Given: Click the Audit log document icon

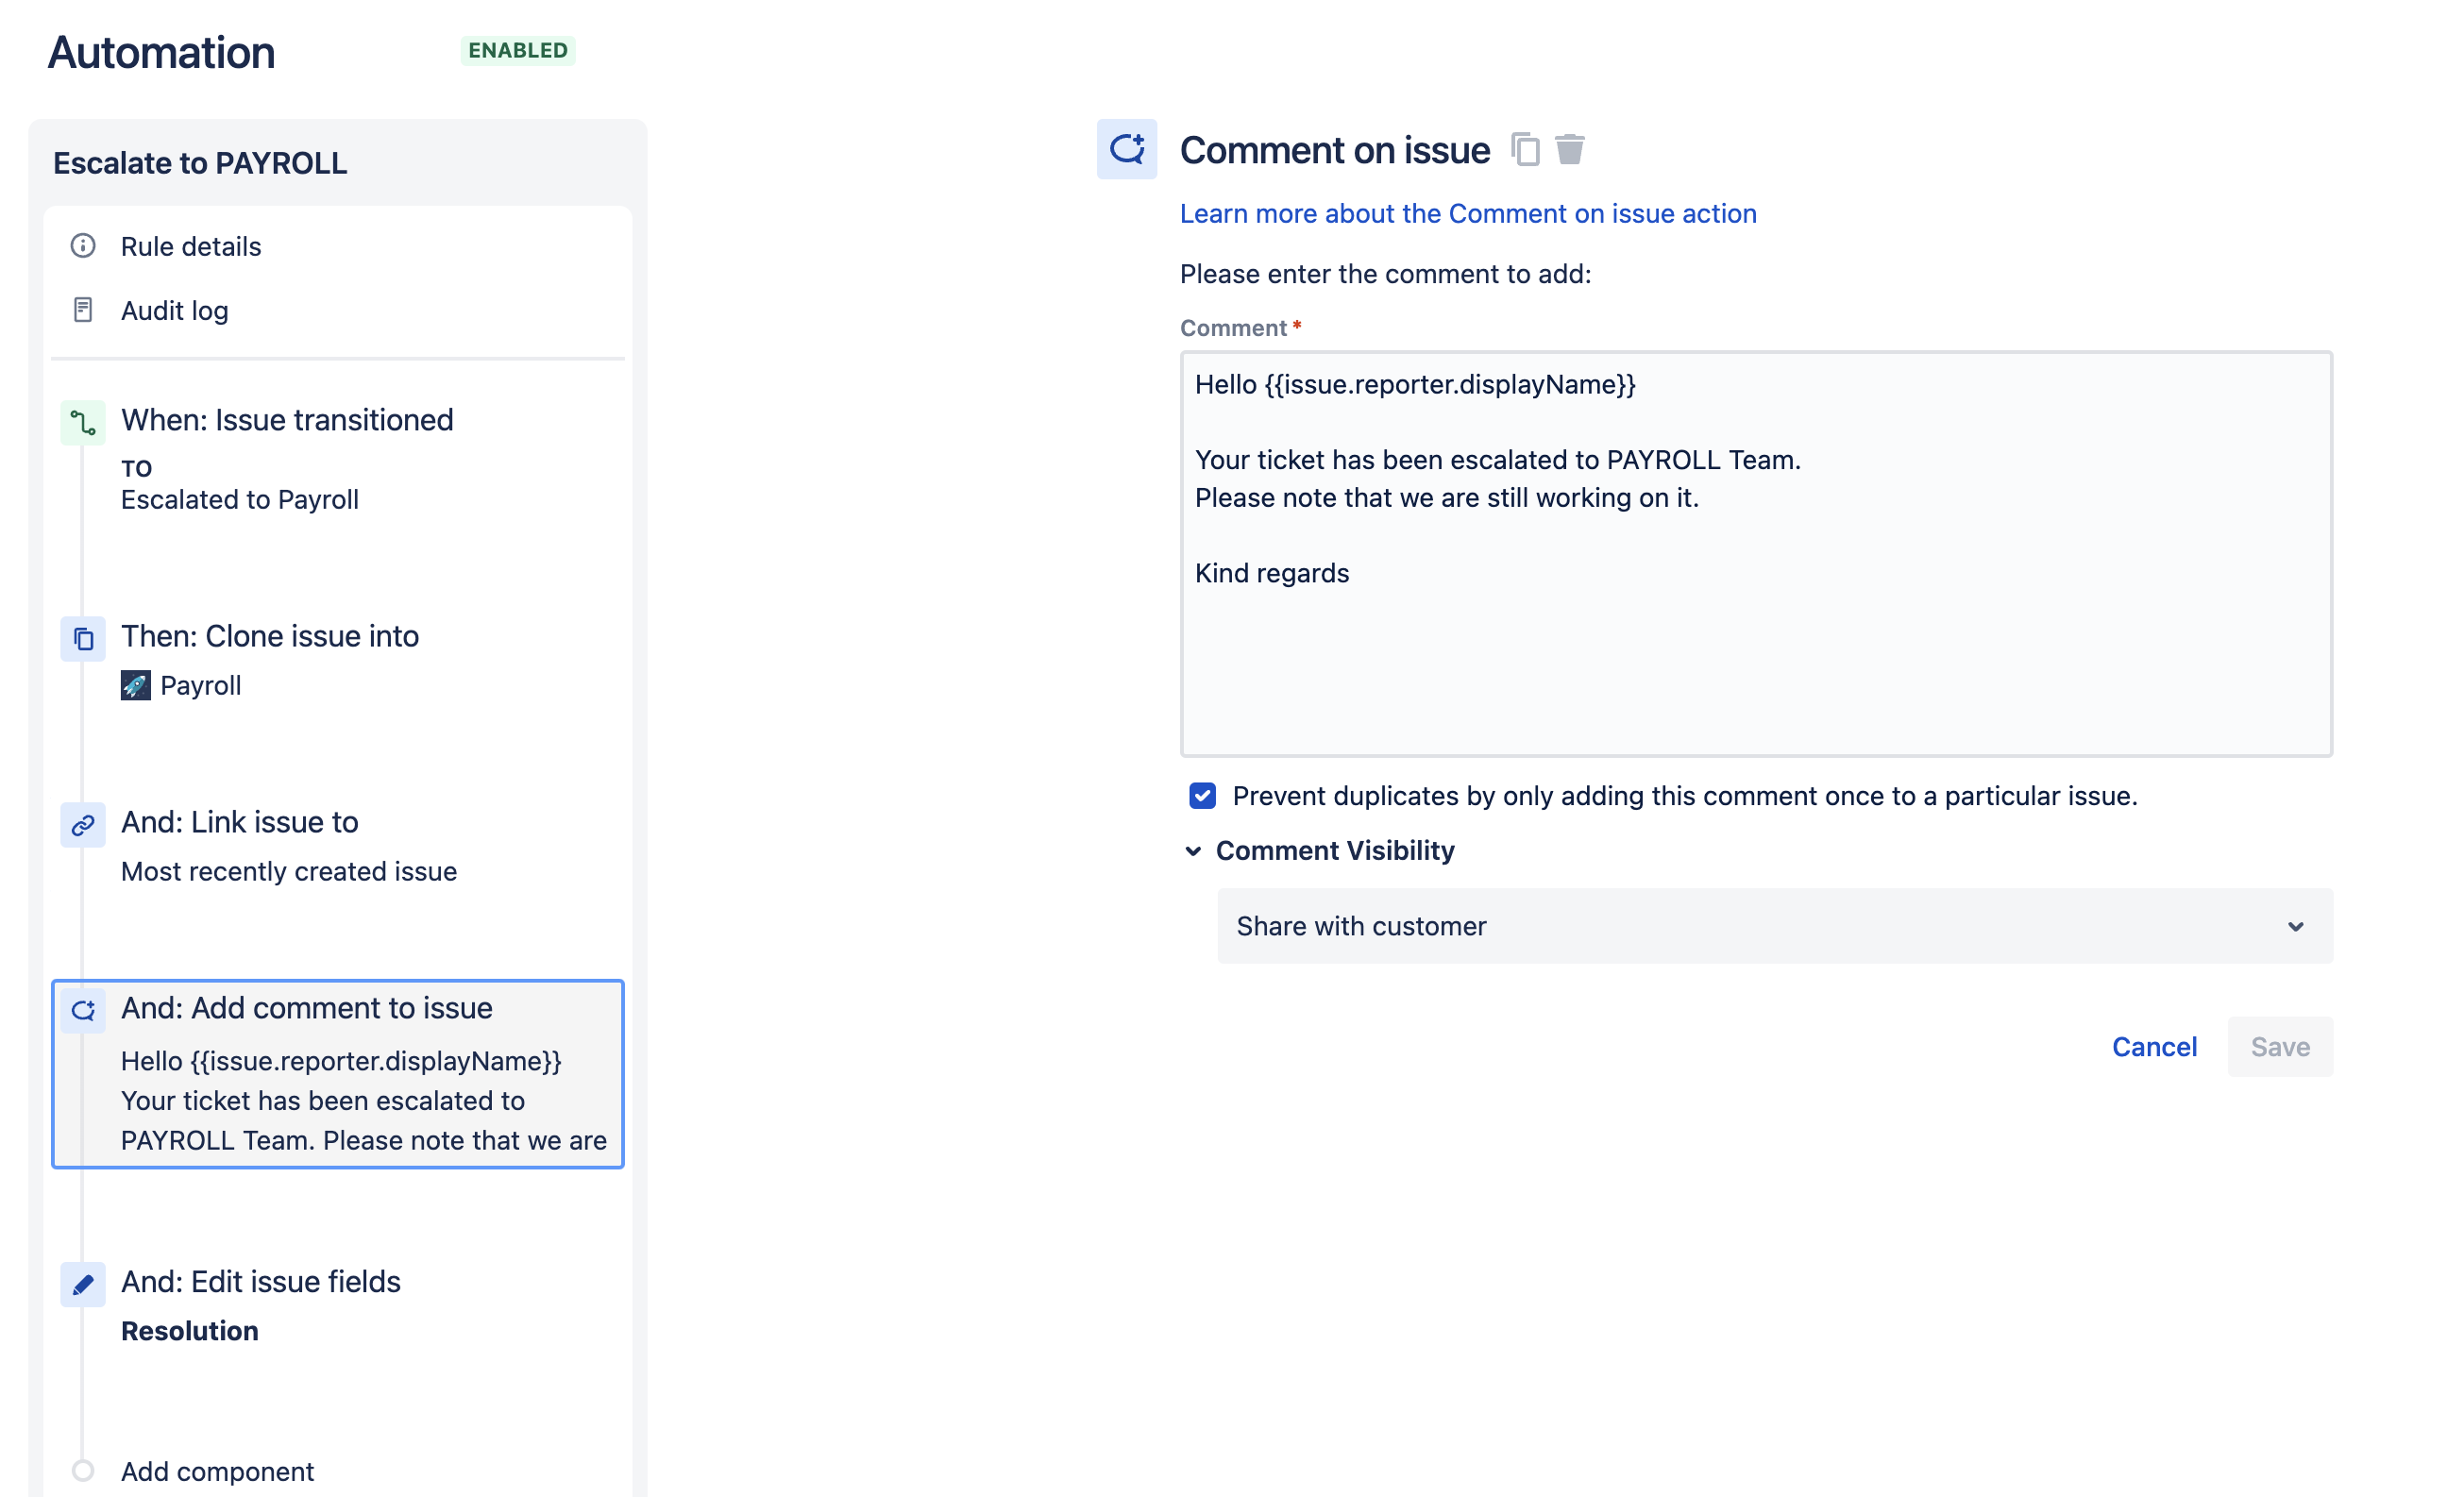Looking at the screenshot, I should click(x=83, y=310).
